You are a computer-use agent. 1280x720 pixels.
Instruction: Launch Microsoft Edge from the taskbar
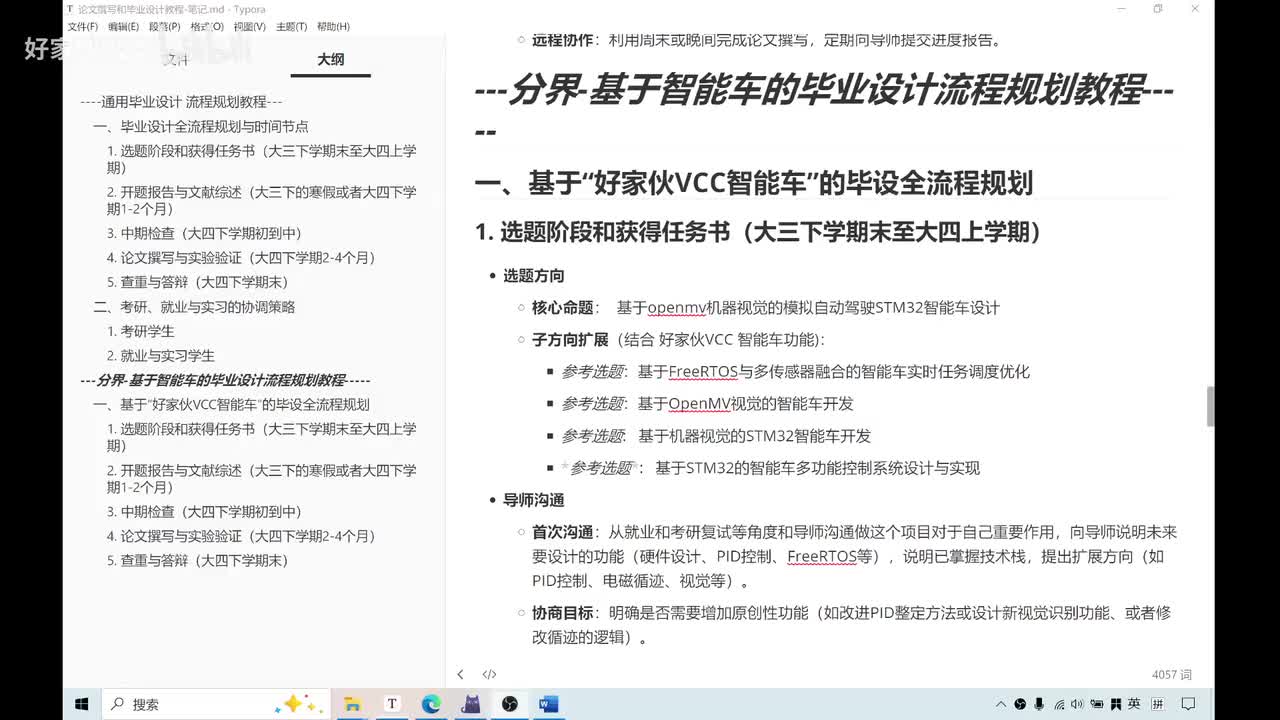pyautogui.click(x=431, y=704)
